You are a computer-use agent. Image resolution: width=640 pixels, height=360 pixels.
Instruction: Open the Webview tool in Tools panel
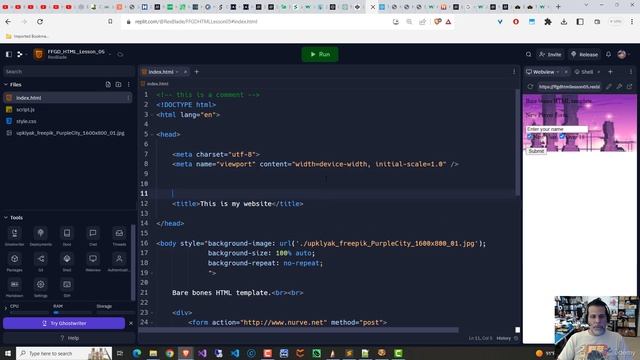pyautogui.click(x=93, y=262)
